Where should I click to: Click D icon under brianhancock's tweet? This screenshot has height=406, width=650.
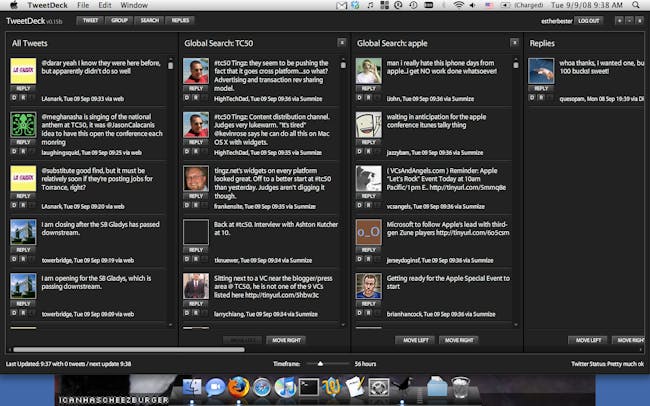point(359,313)
